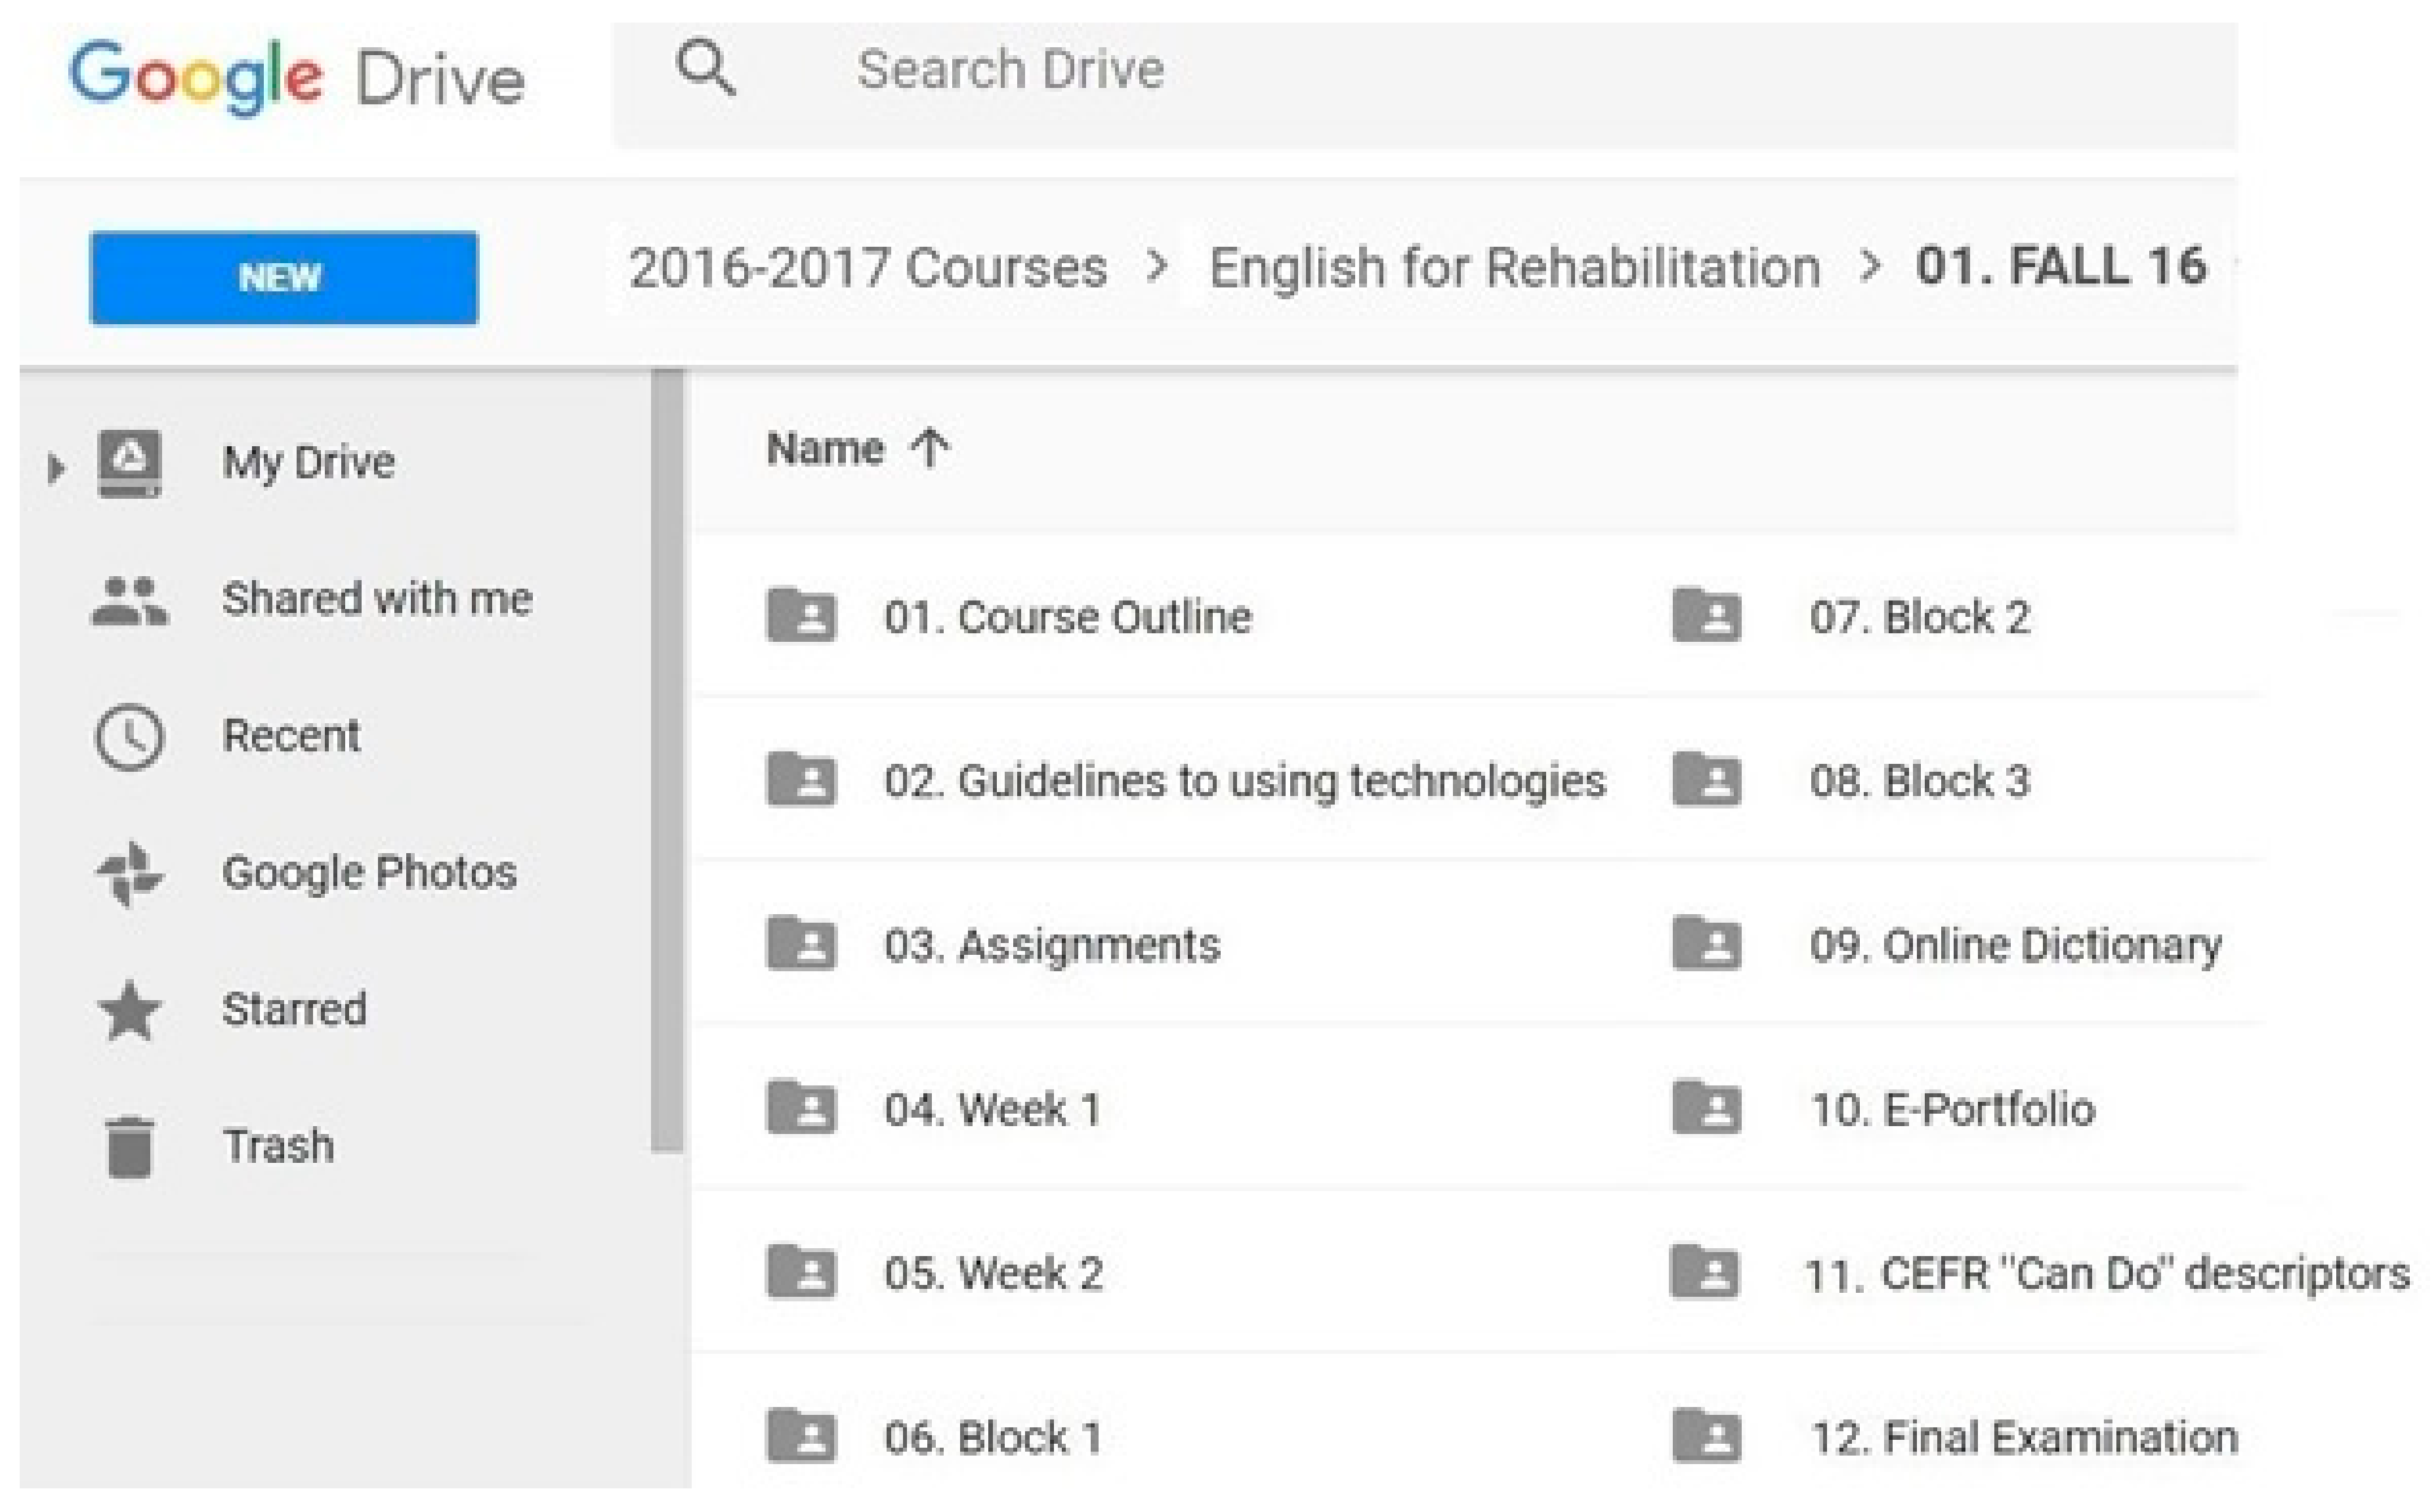Open Google Photos pinwheel icon
Viewport: 2436px width, 1512px height.
(130, 874)
